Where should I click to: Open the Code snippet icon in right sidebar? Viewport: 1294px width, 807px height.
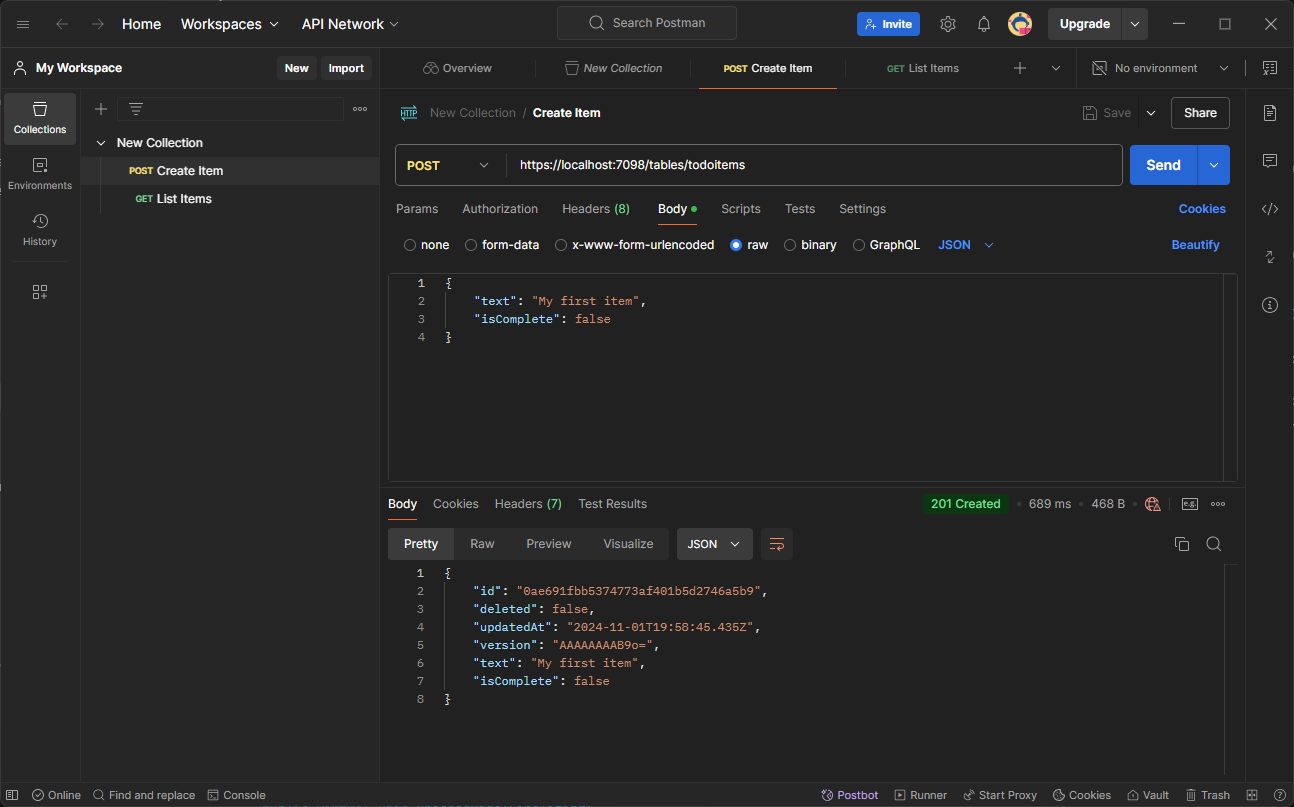click(x=1270, y=209)
